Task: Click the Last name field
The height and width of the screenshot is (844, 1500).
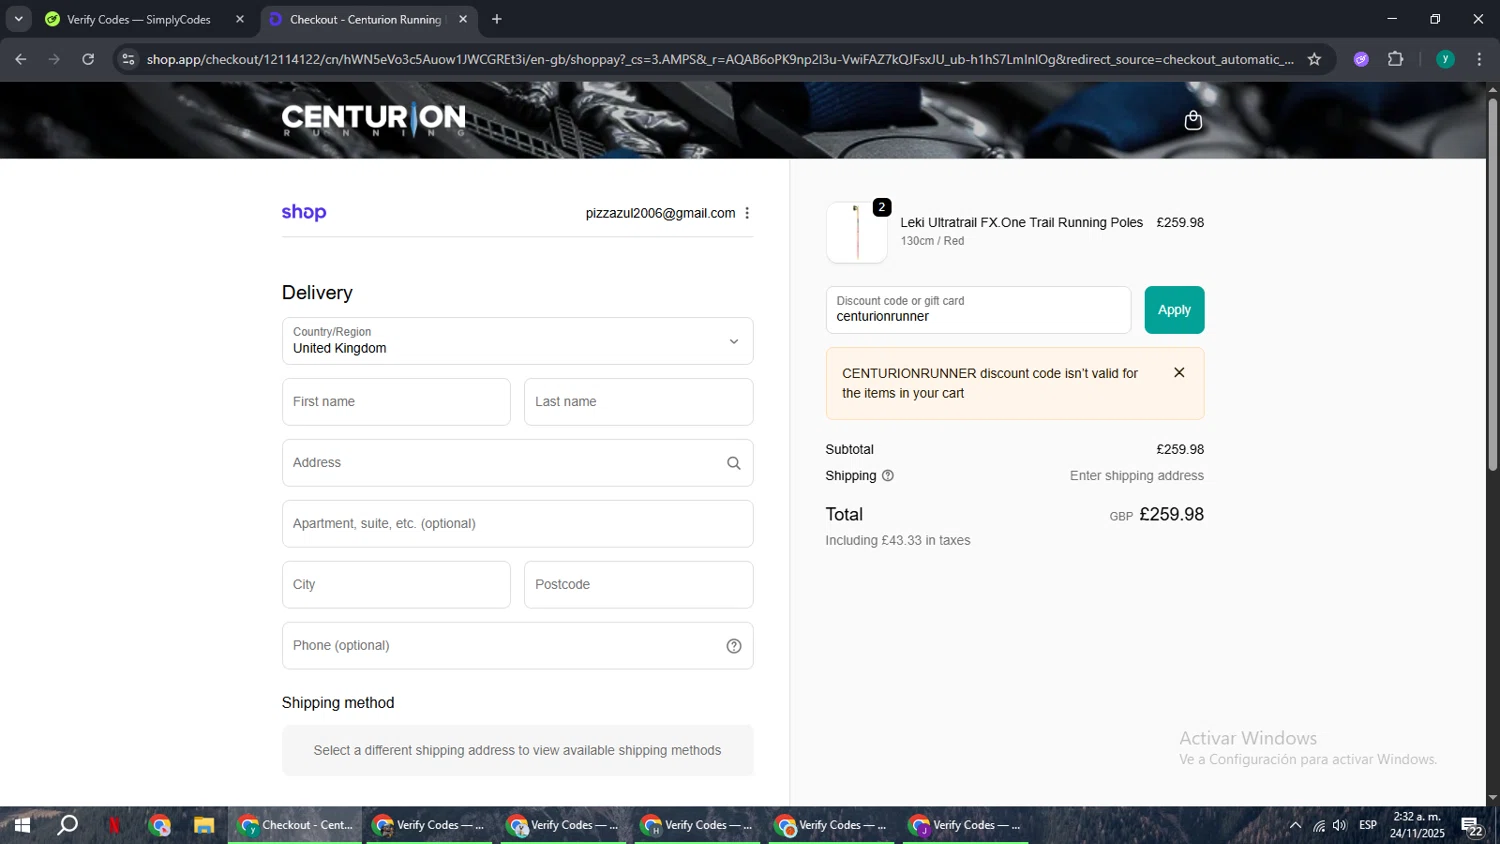Action: tap(638, 402)
